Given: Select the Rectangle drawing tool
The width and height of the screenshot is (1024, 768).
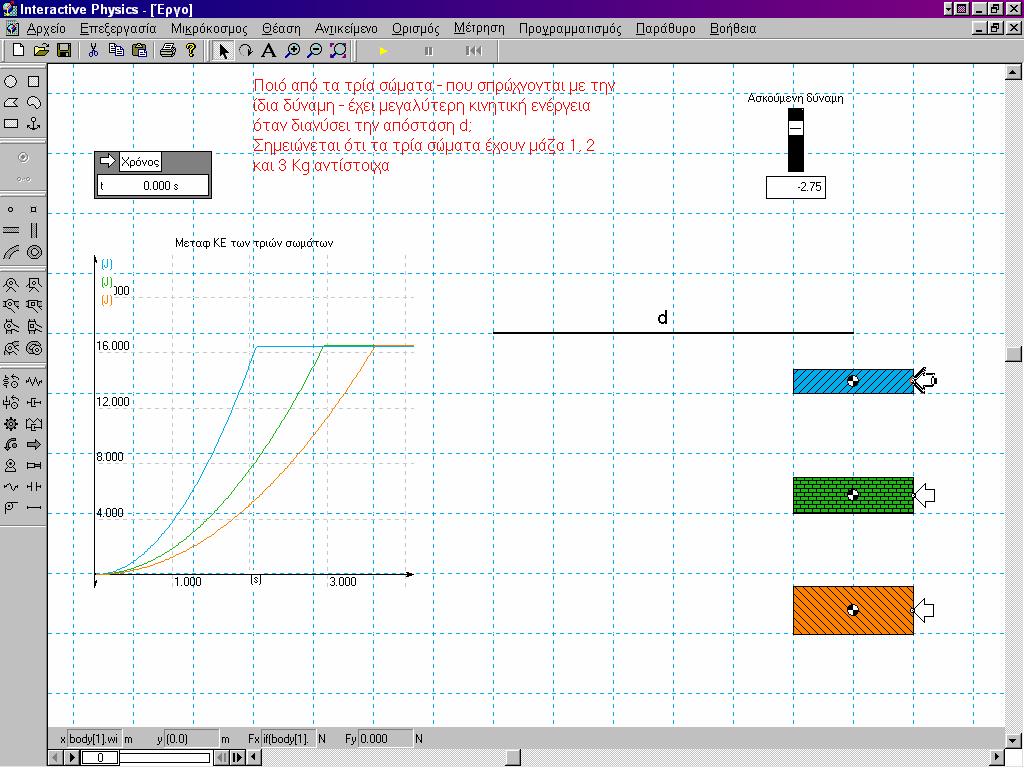Looking at the screenshot, I should coord(11,123).
